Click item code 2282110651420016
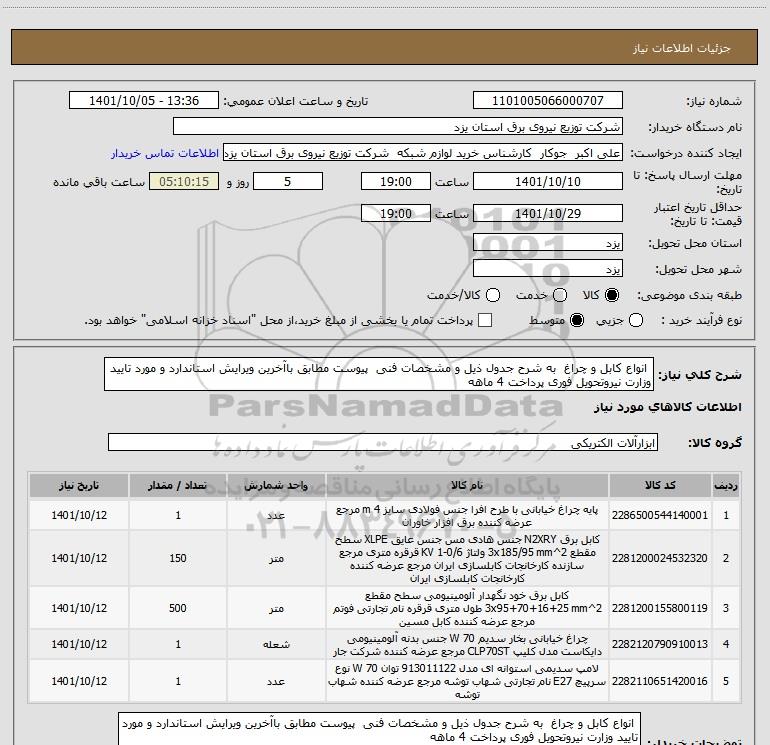770x745 pixels. tap(660, 681)
